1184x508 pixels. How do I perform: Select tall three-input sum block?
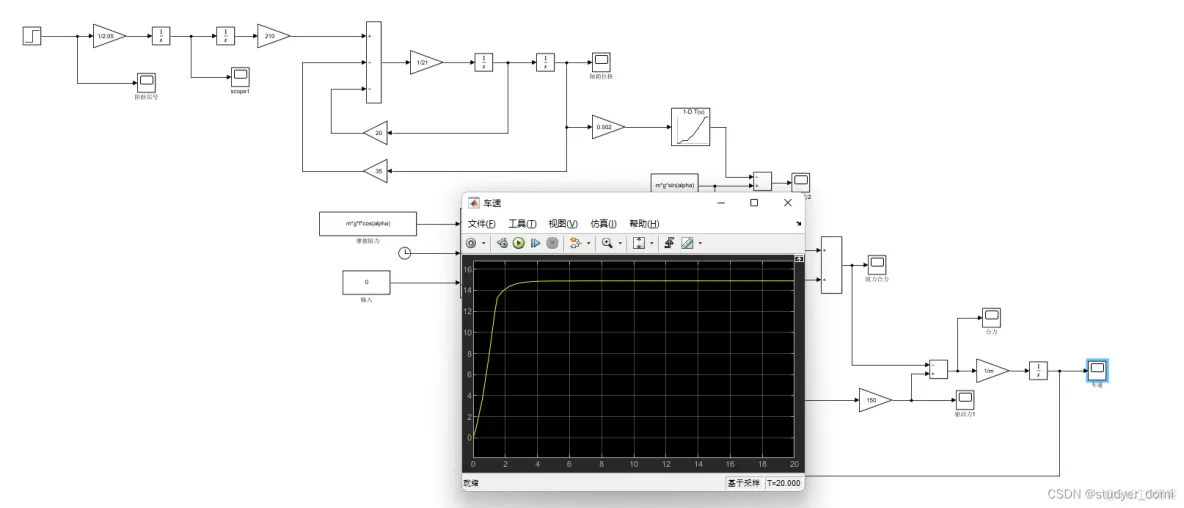[374, 62]
